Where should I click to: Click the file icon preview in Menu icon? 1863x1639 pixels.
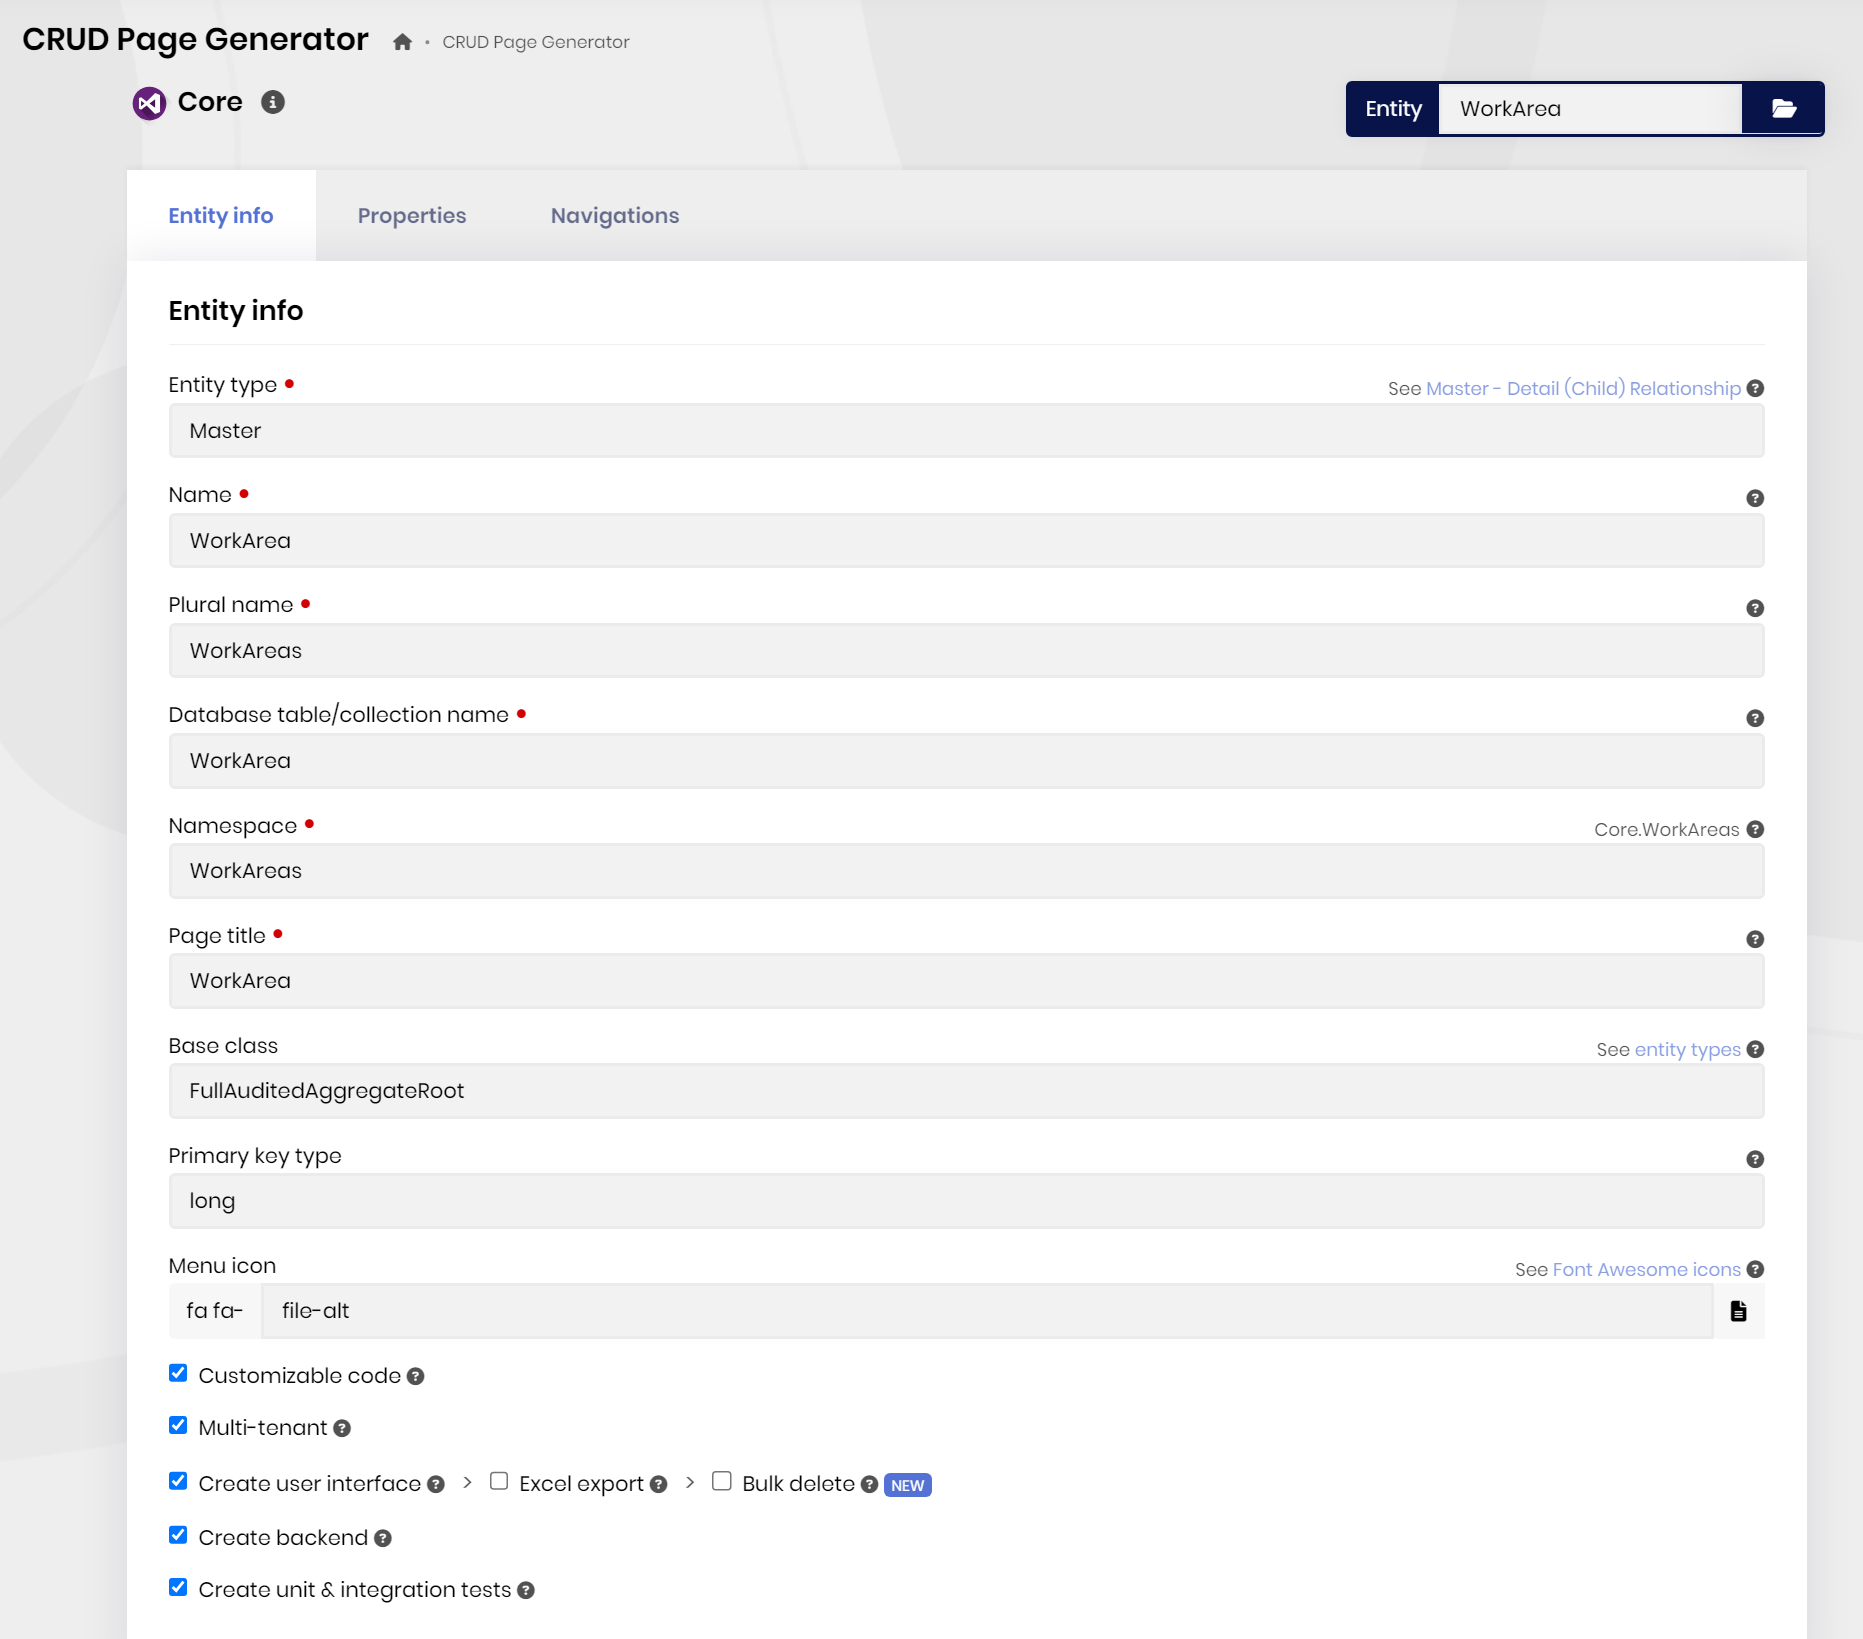[x=1738, y=1311]
